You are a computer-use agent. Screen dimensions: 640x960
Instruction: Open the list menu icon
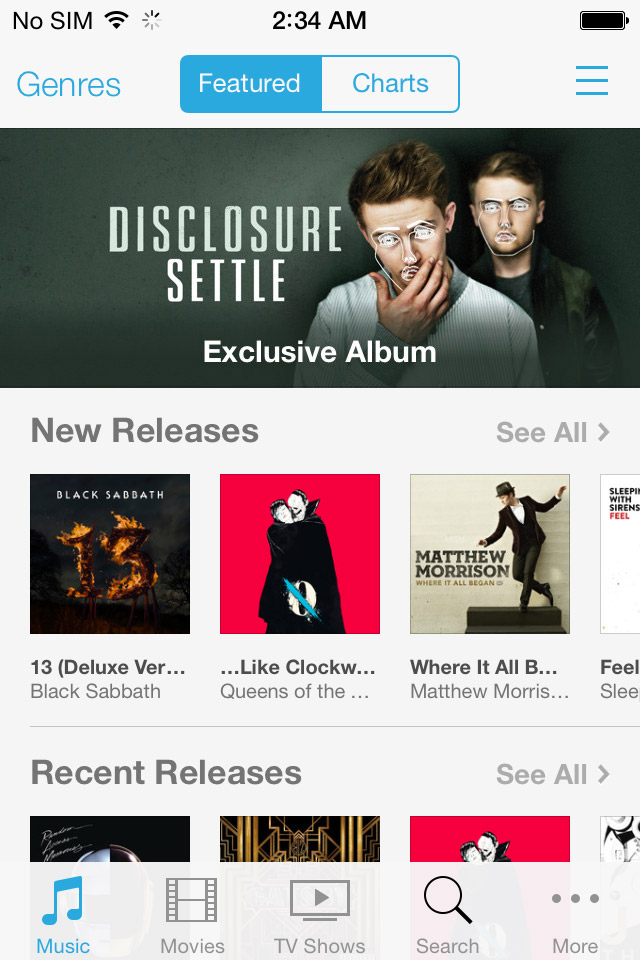[592, 81]
